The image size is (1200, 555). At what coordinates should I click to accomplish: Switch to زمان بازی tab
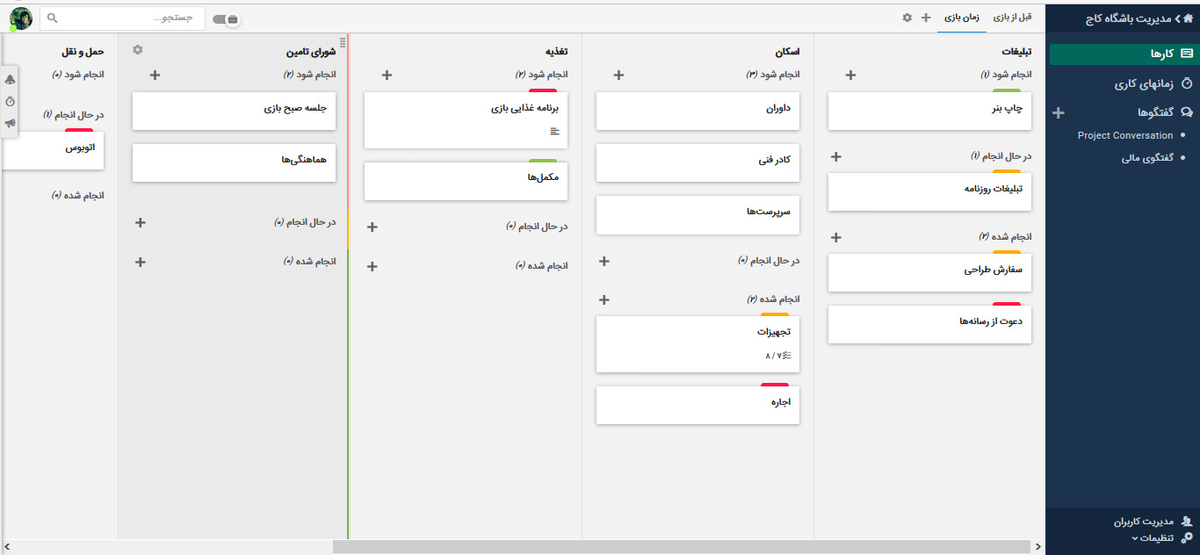click(x=962, y=18)
